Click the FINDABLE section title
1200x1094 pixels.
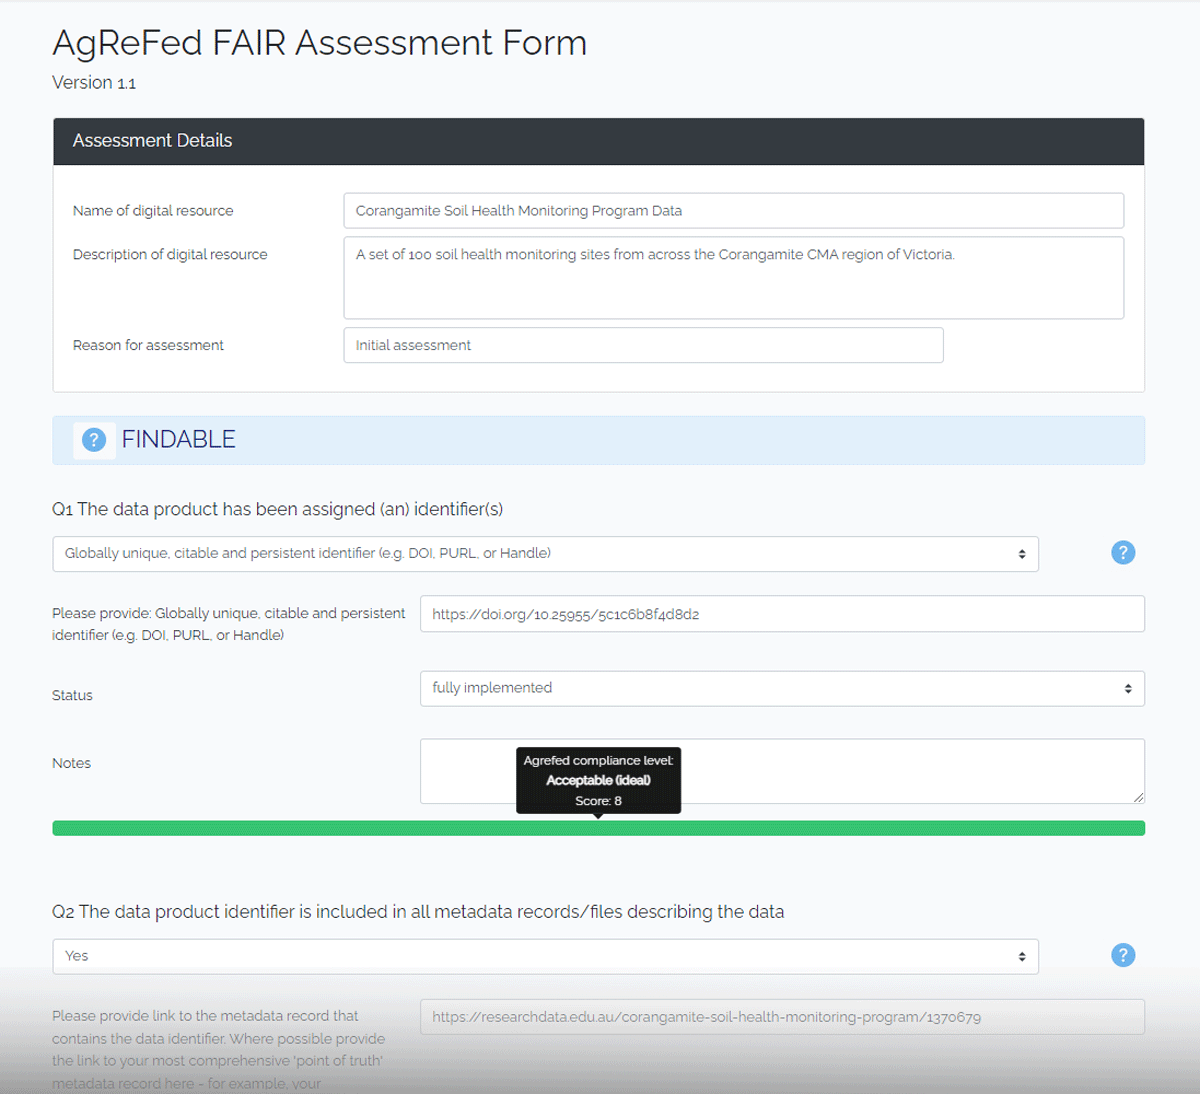pos(179,439)
